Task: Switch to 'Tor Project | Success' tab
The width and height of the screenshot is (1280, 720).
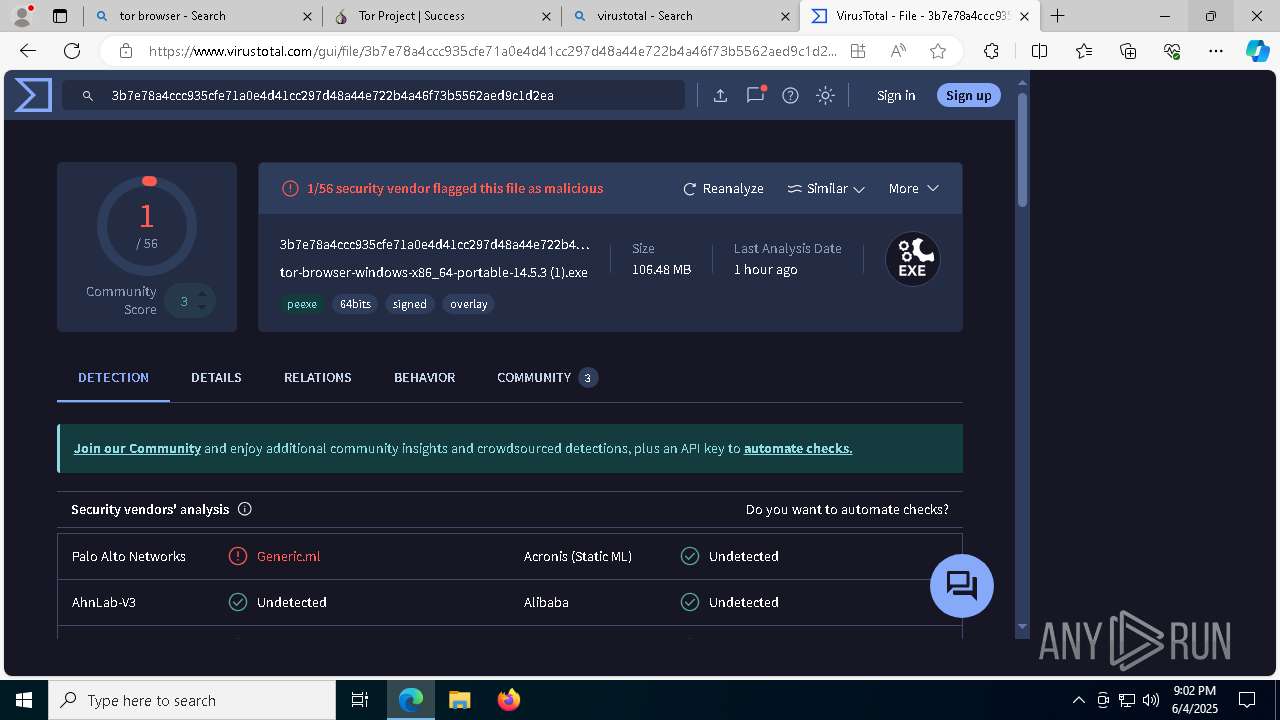Action: 443,16
